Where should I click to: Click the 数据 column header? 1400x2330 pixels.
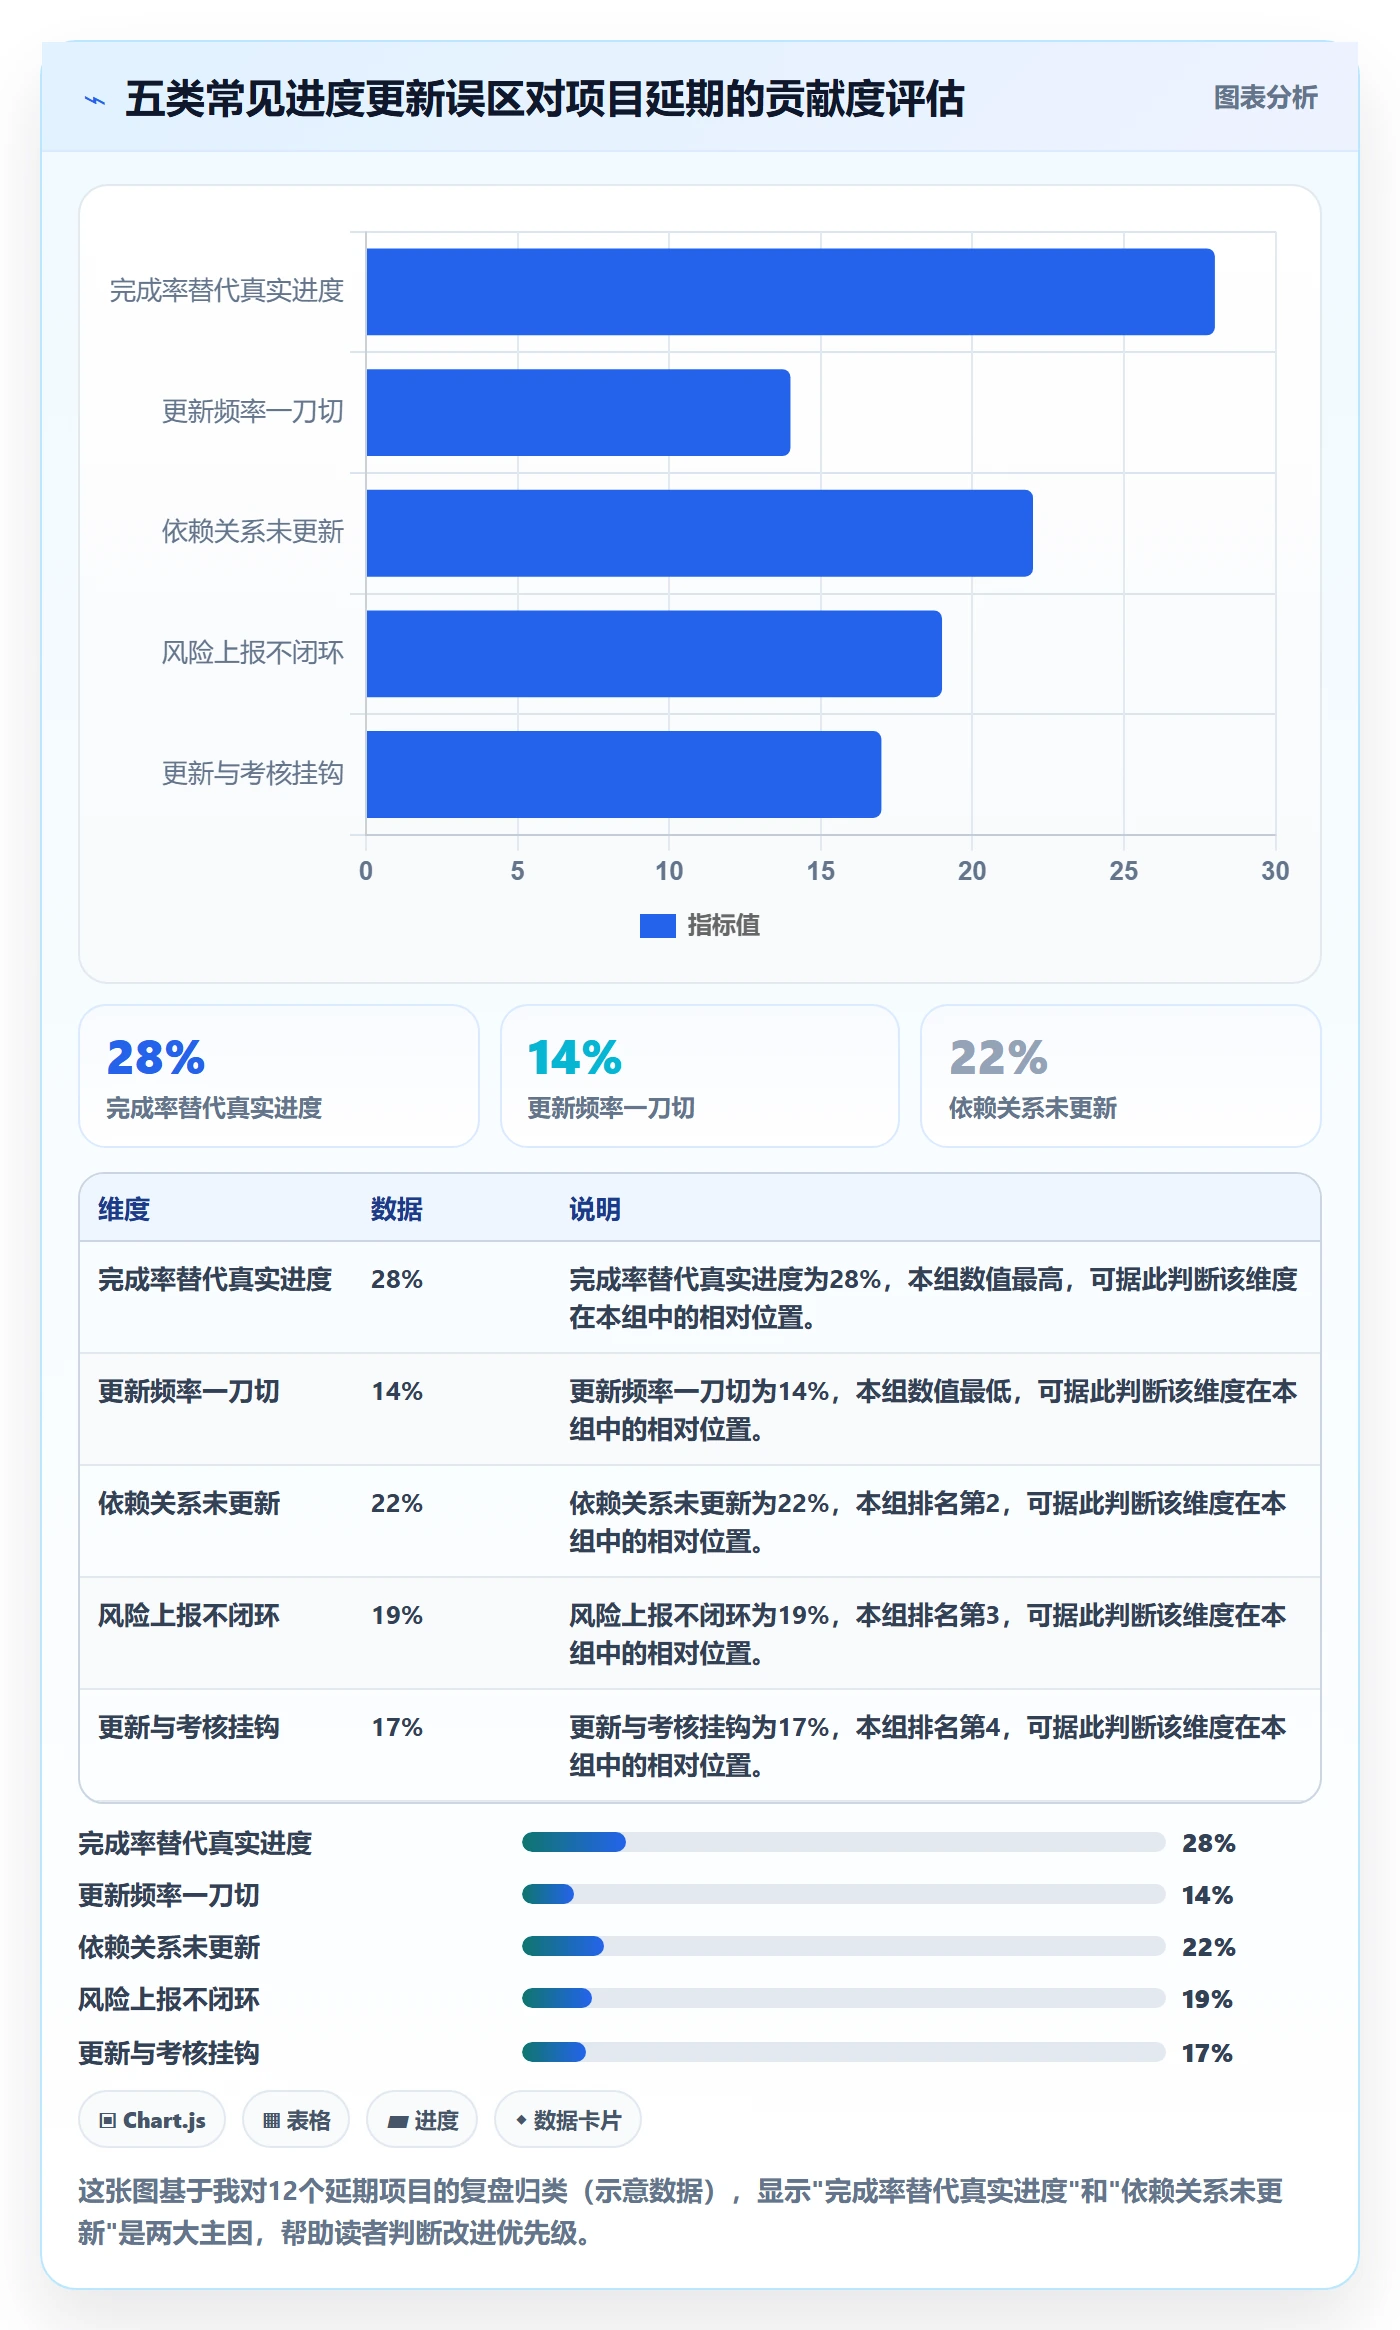pyautogui.click(x=397, y=1209)
